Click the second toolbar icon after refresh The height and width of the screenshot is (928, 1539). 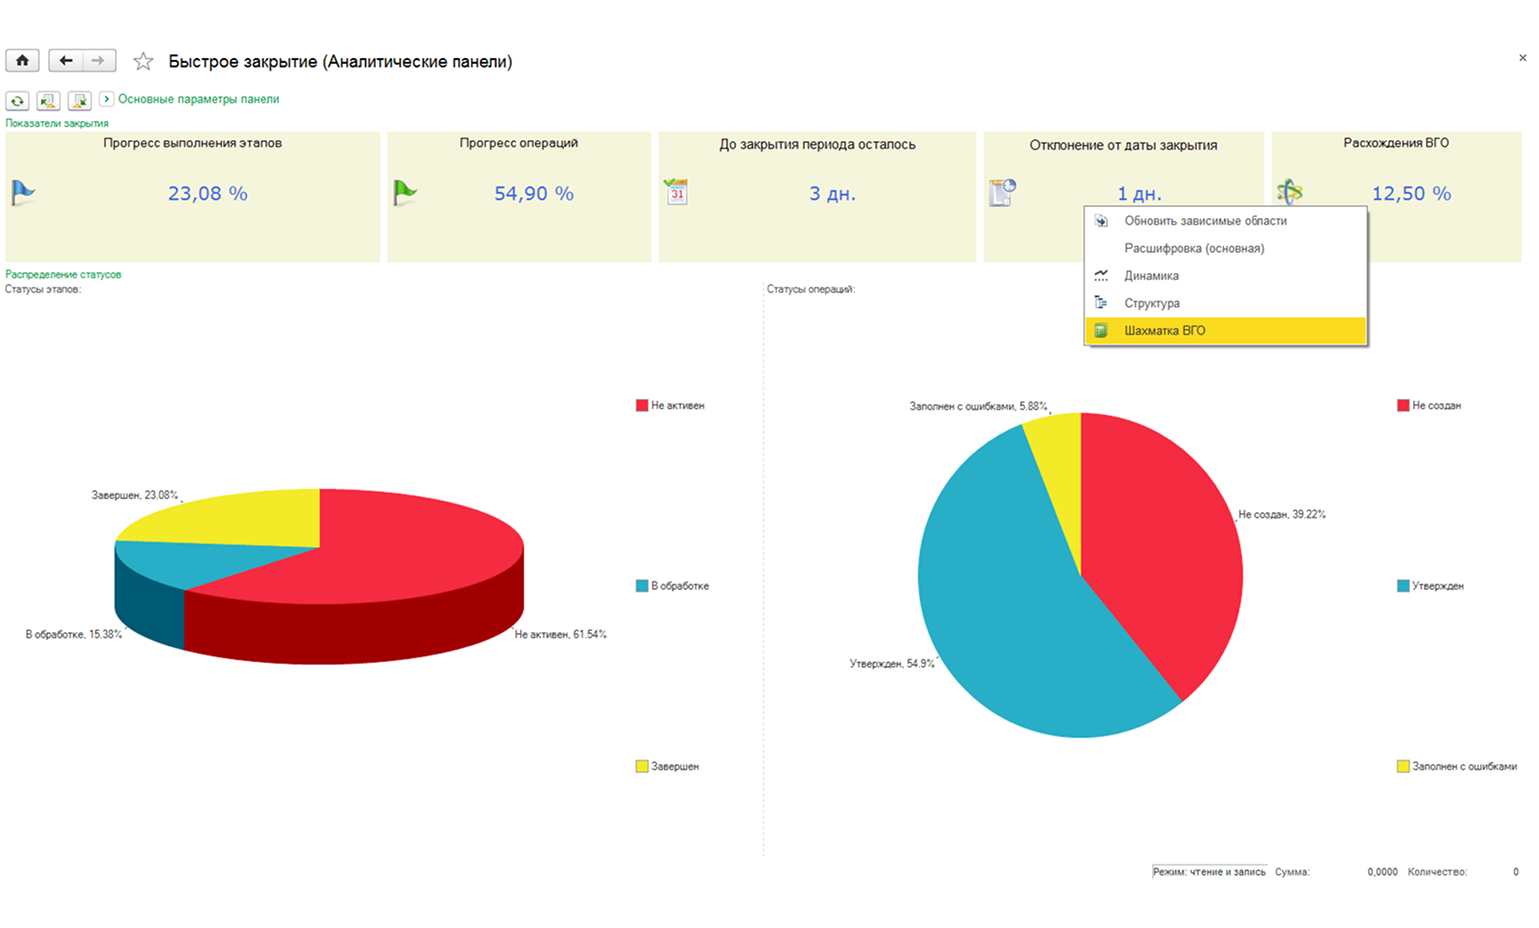[48, 101]
